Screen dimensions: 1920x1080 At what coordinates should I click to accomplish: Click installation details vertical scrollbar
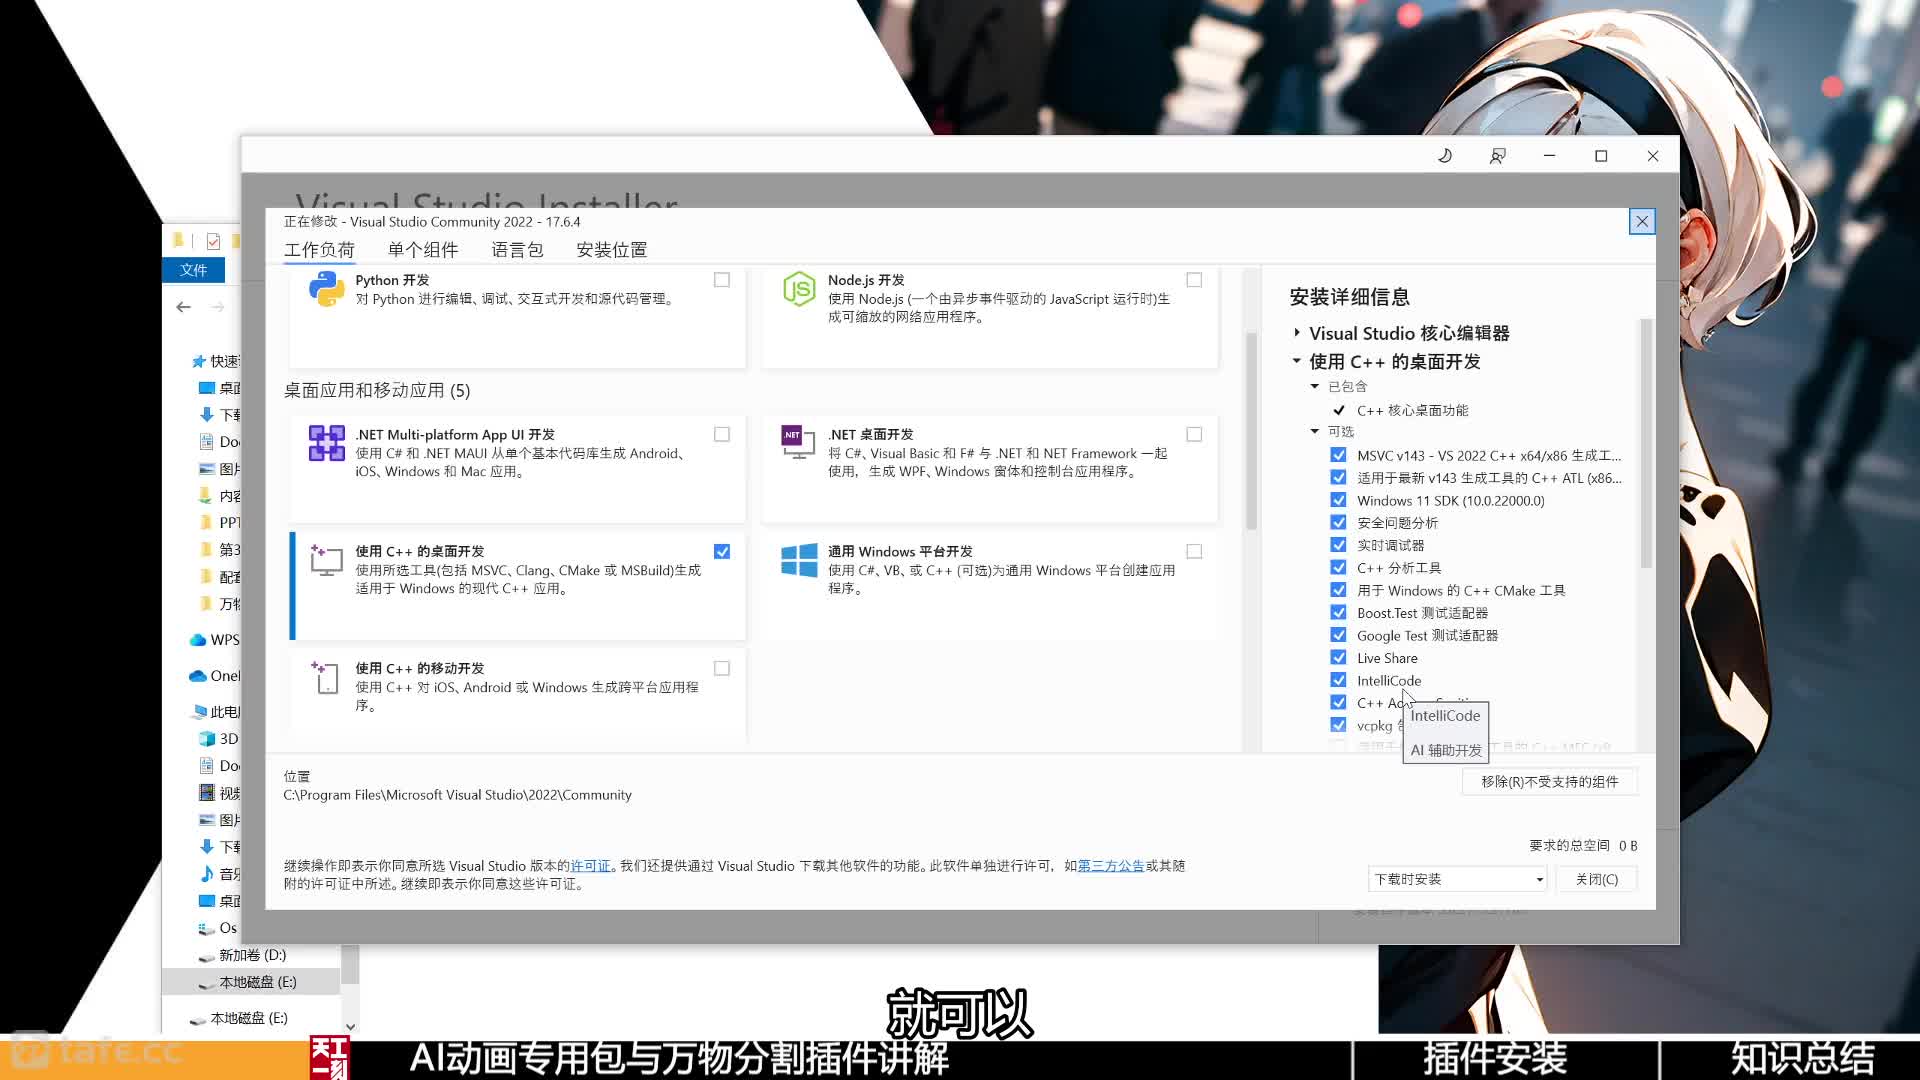click(1645, 445)
